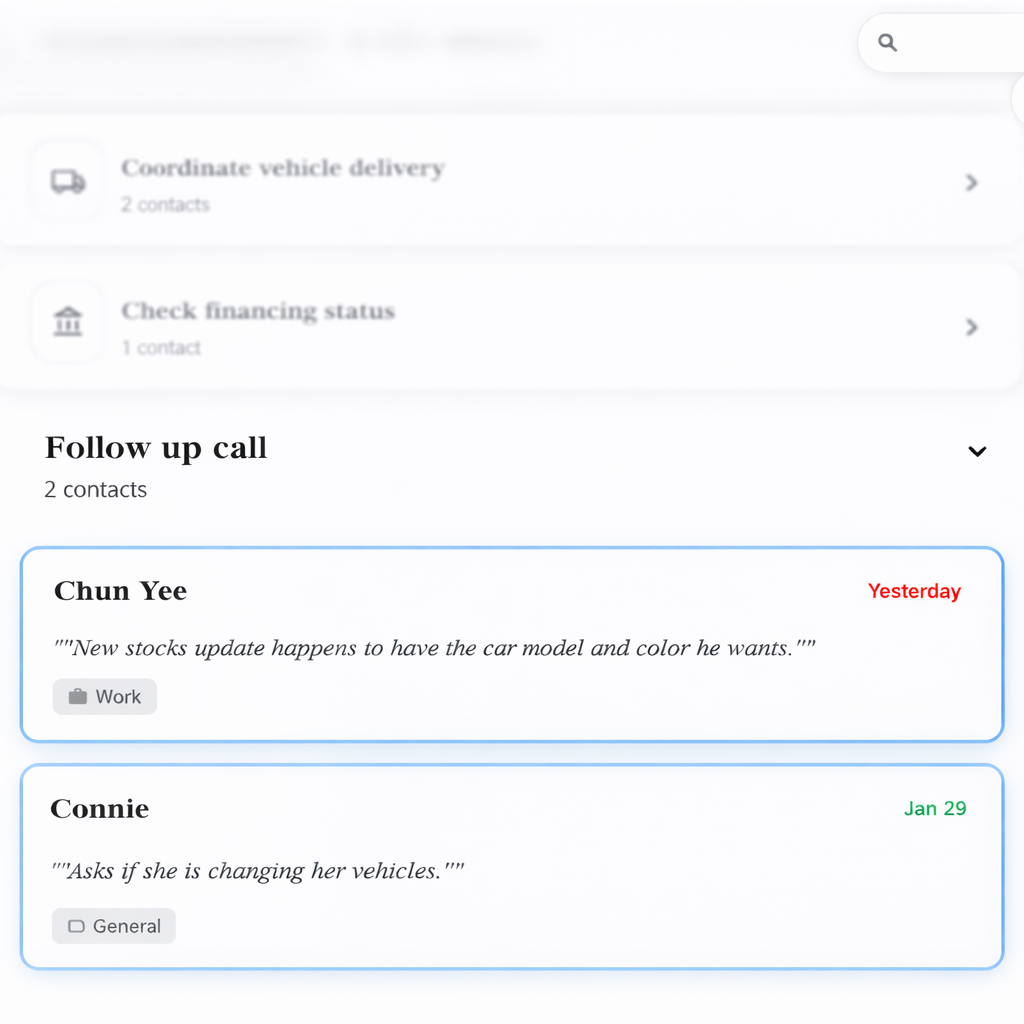Click the General tag's label icon
Screen dimensions: 1024x1024
coord(76,926)
